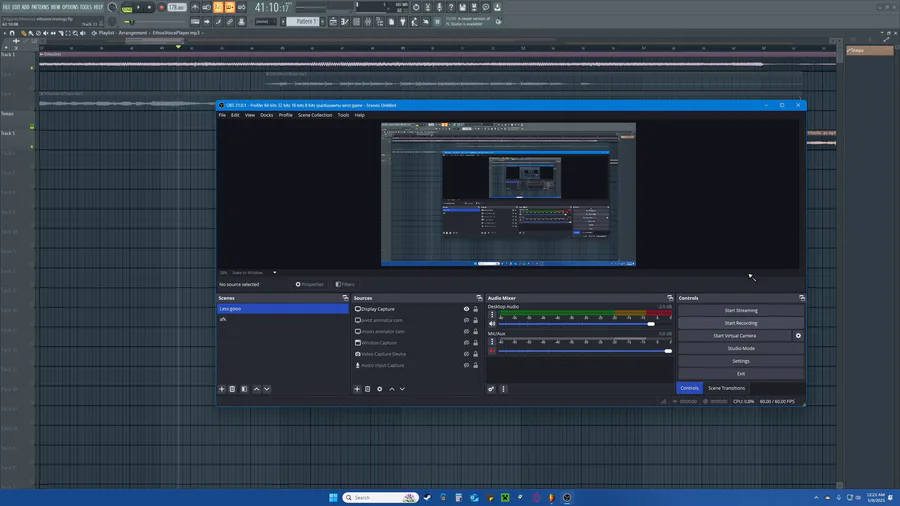Show the Audio Input Capture source
900x506 pixels.
[x=466, y=365]
